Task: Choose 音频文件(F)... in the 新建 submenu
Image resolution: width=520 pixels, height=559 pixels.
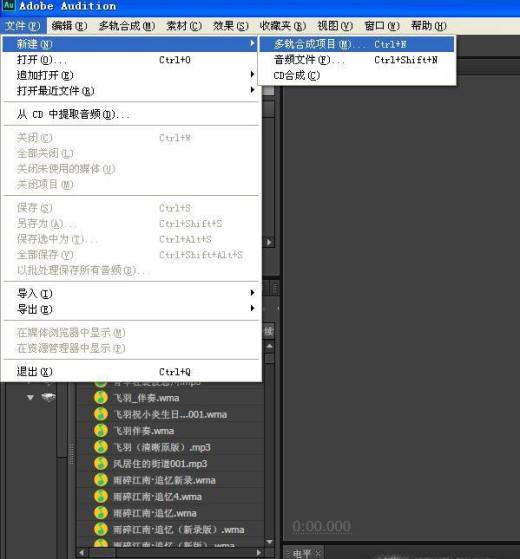Action: [x=356, y=60]
